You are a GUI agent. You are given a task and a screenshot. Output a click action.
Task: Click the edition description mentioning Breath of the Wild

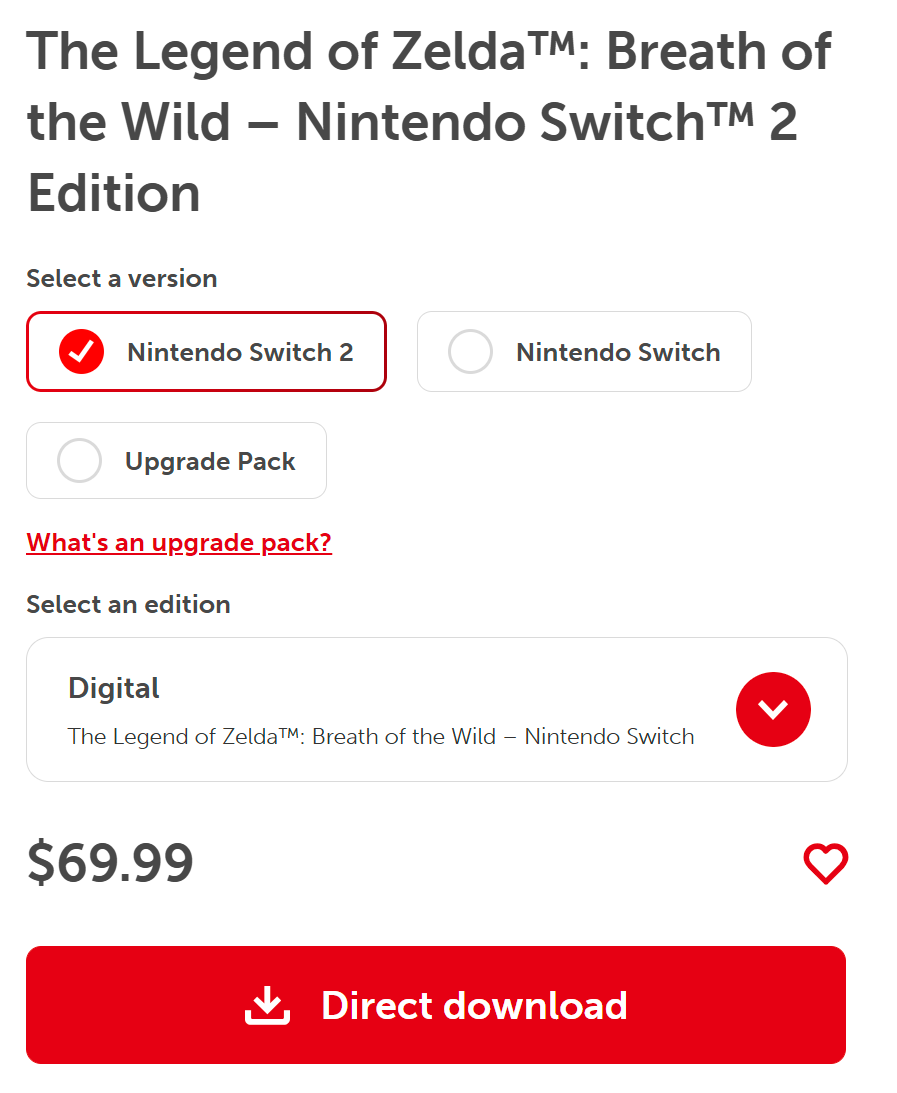380,737
